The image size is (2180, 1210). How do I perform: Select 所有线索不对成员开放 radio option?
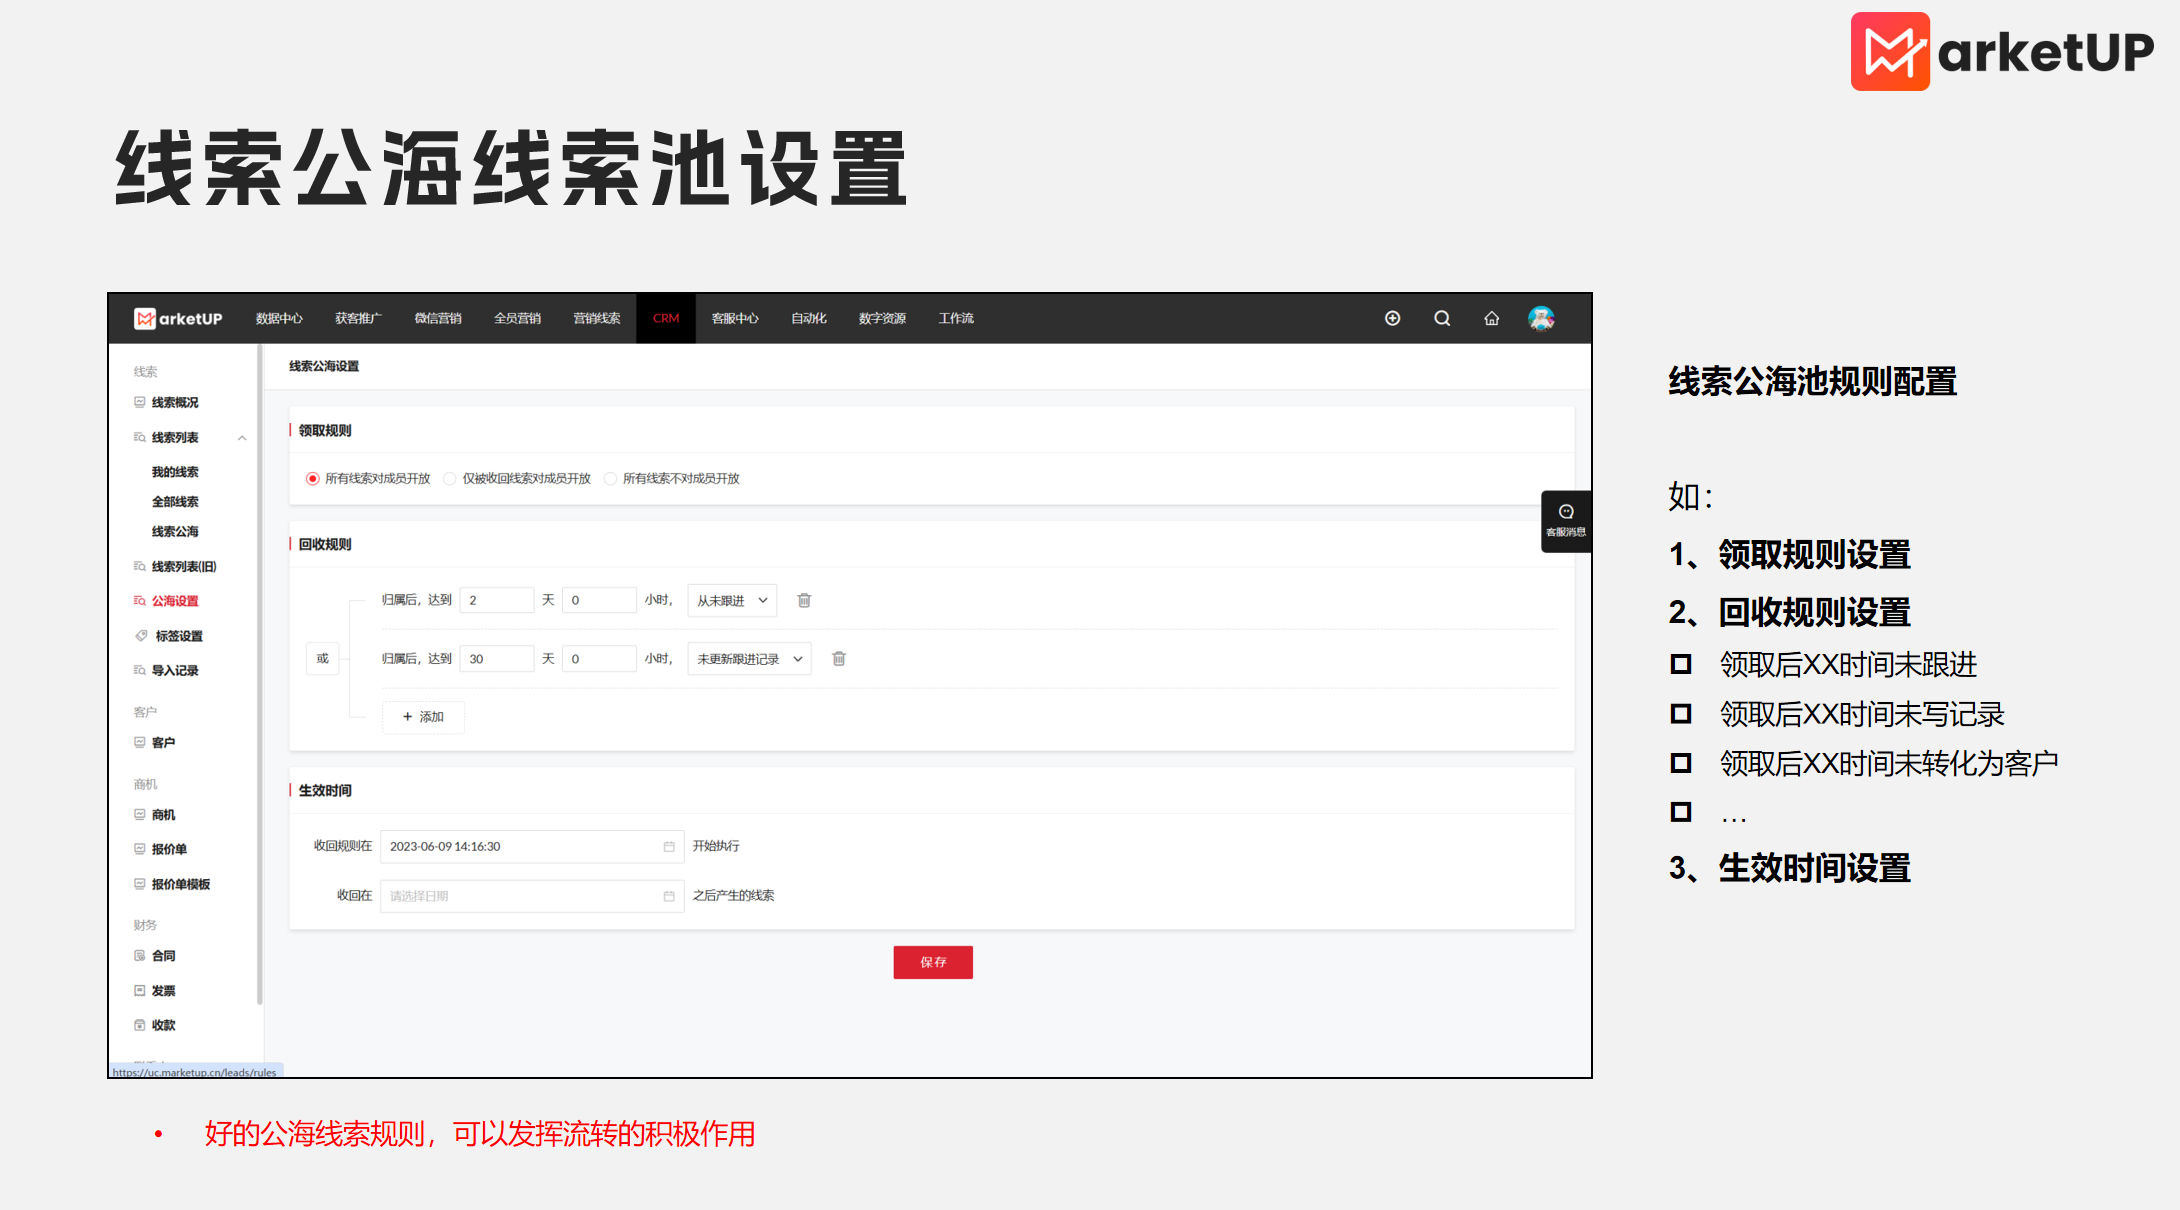pyautogui.click(x=610, y=479)
